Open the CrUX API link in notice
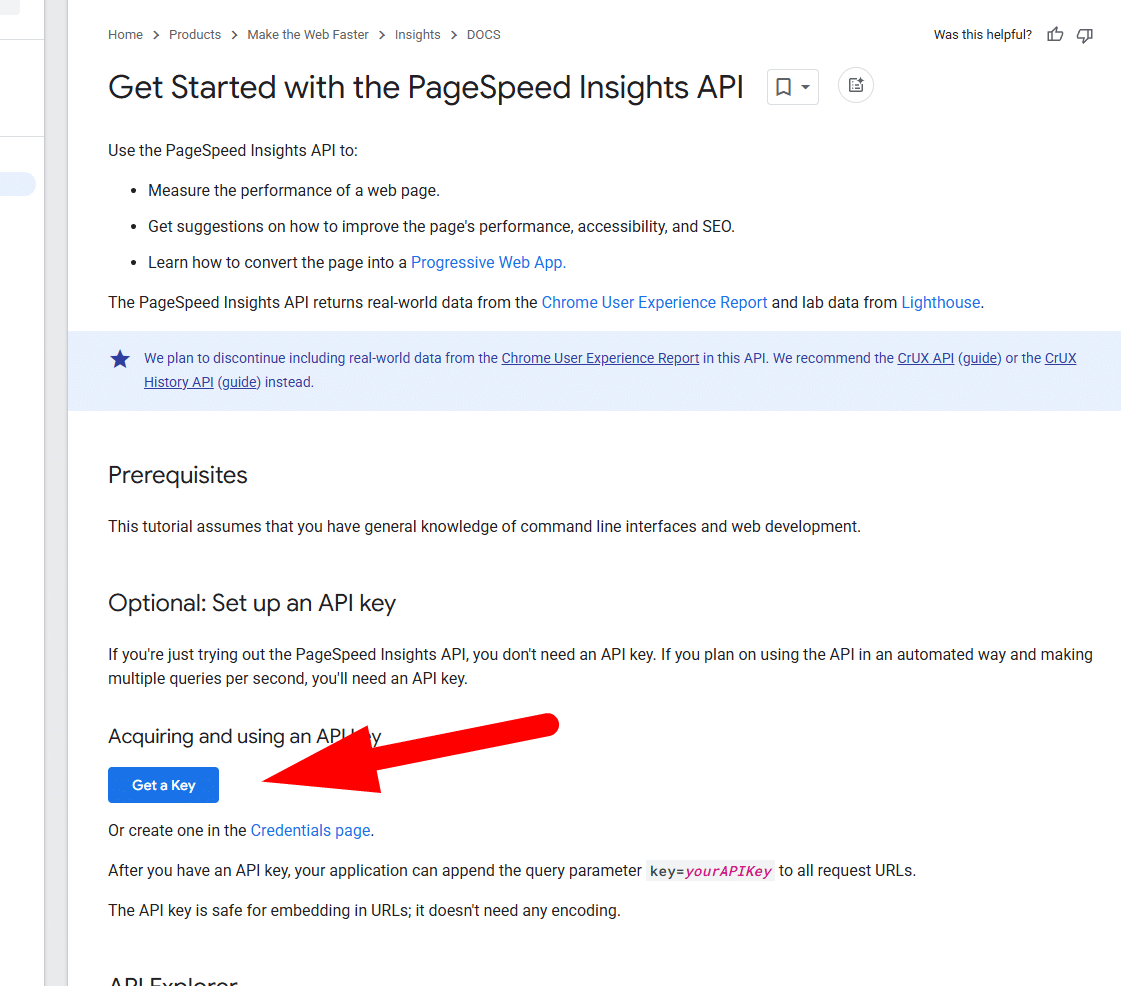 925,358
